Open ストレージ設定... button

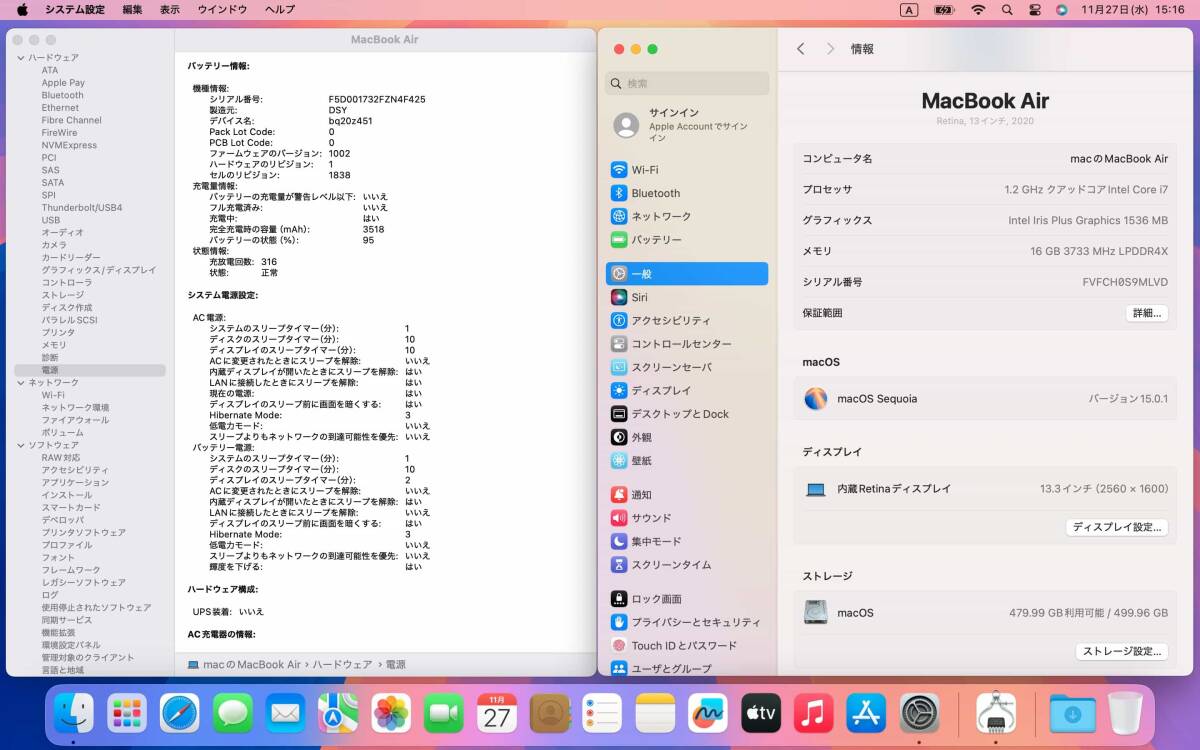tap(1122, 651)
